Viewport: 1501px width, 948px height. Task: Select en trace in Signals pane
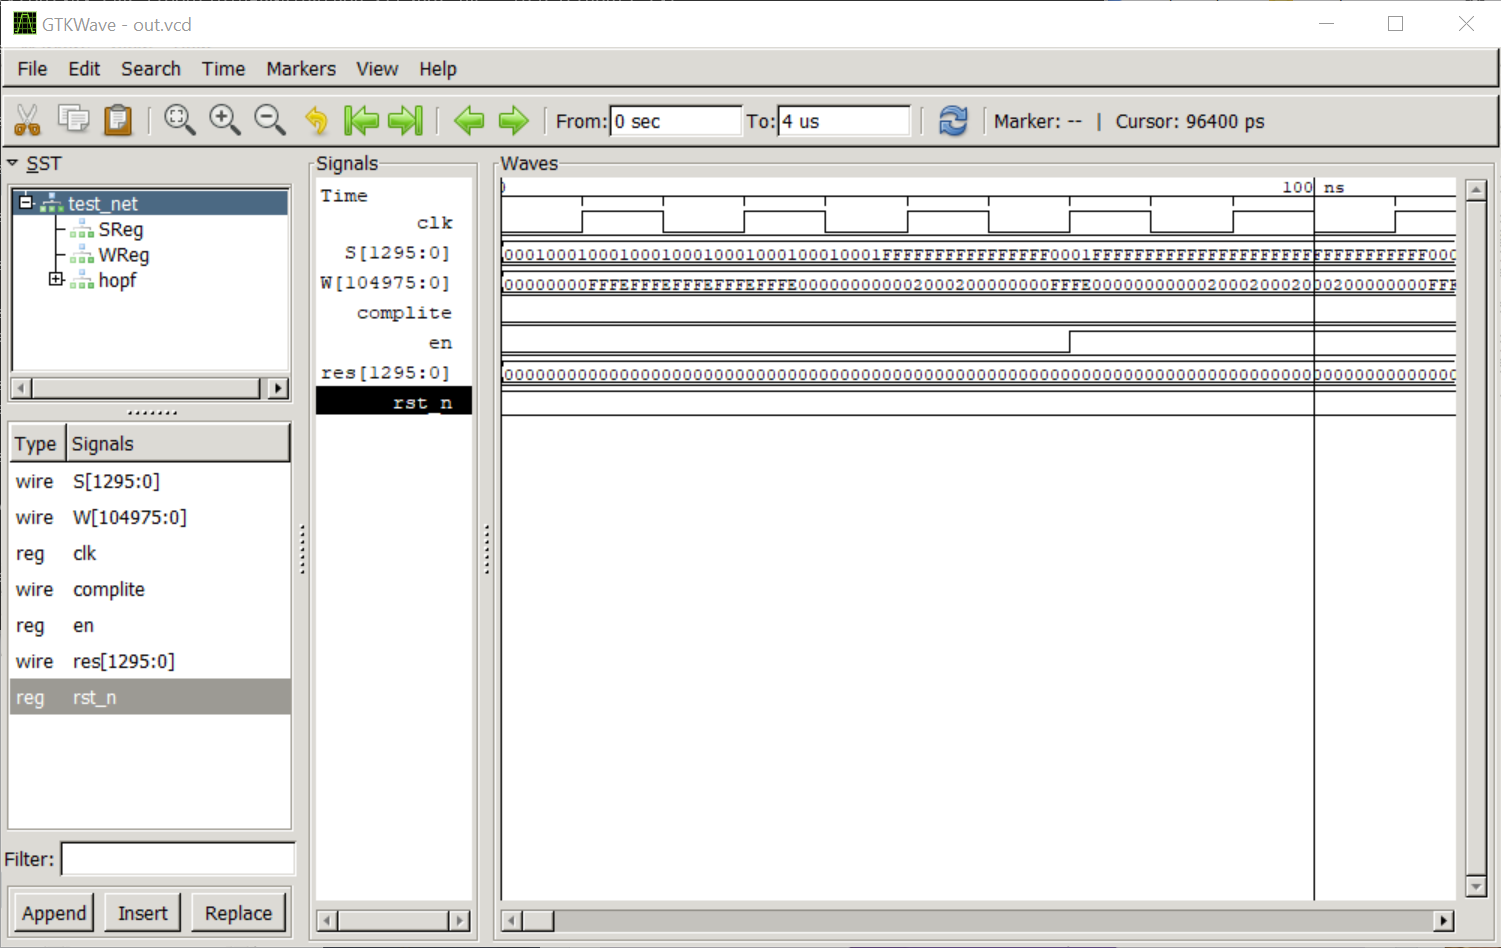click(440, 342)
